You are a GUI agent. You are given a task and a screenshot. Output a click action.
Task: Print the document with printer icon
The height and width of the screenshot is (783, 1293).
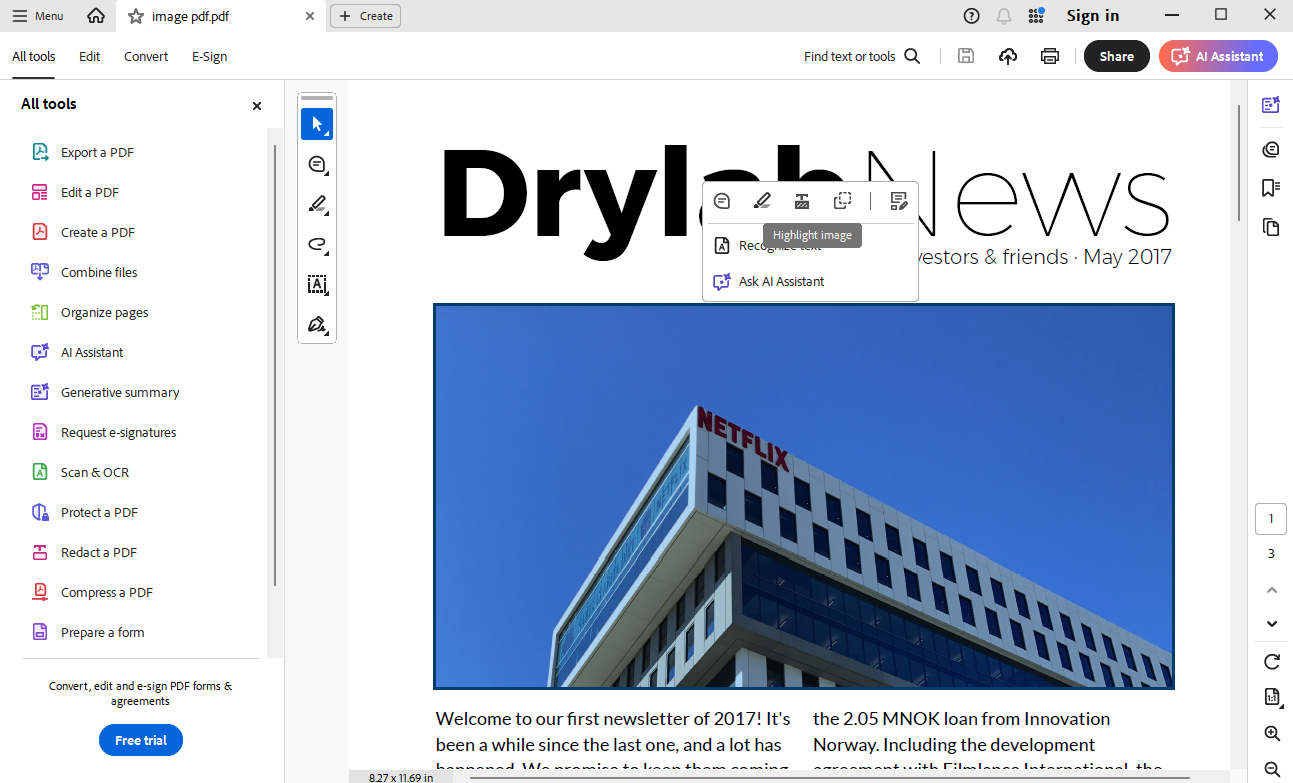pyautogui.click(x=1050, y=56)
